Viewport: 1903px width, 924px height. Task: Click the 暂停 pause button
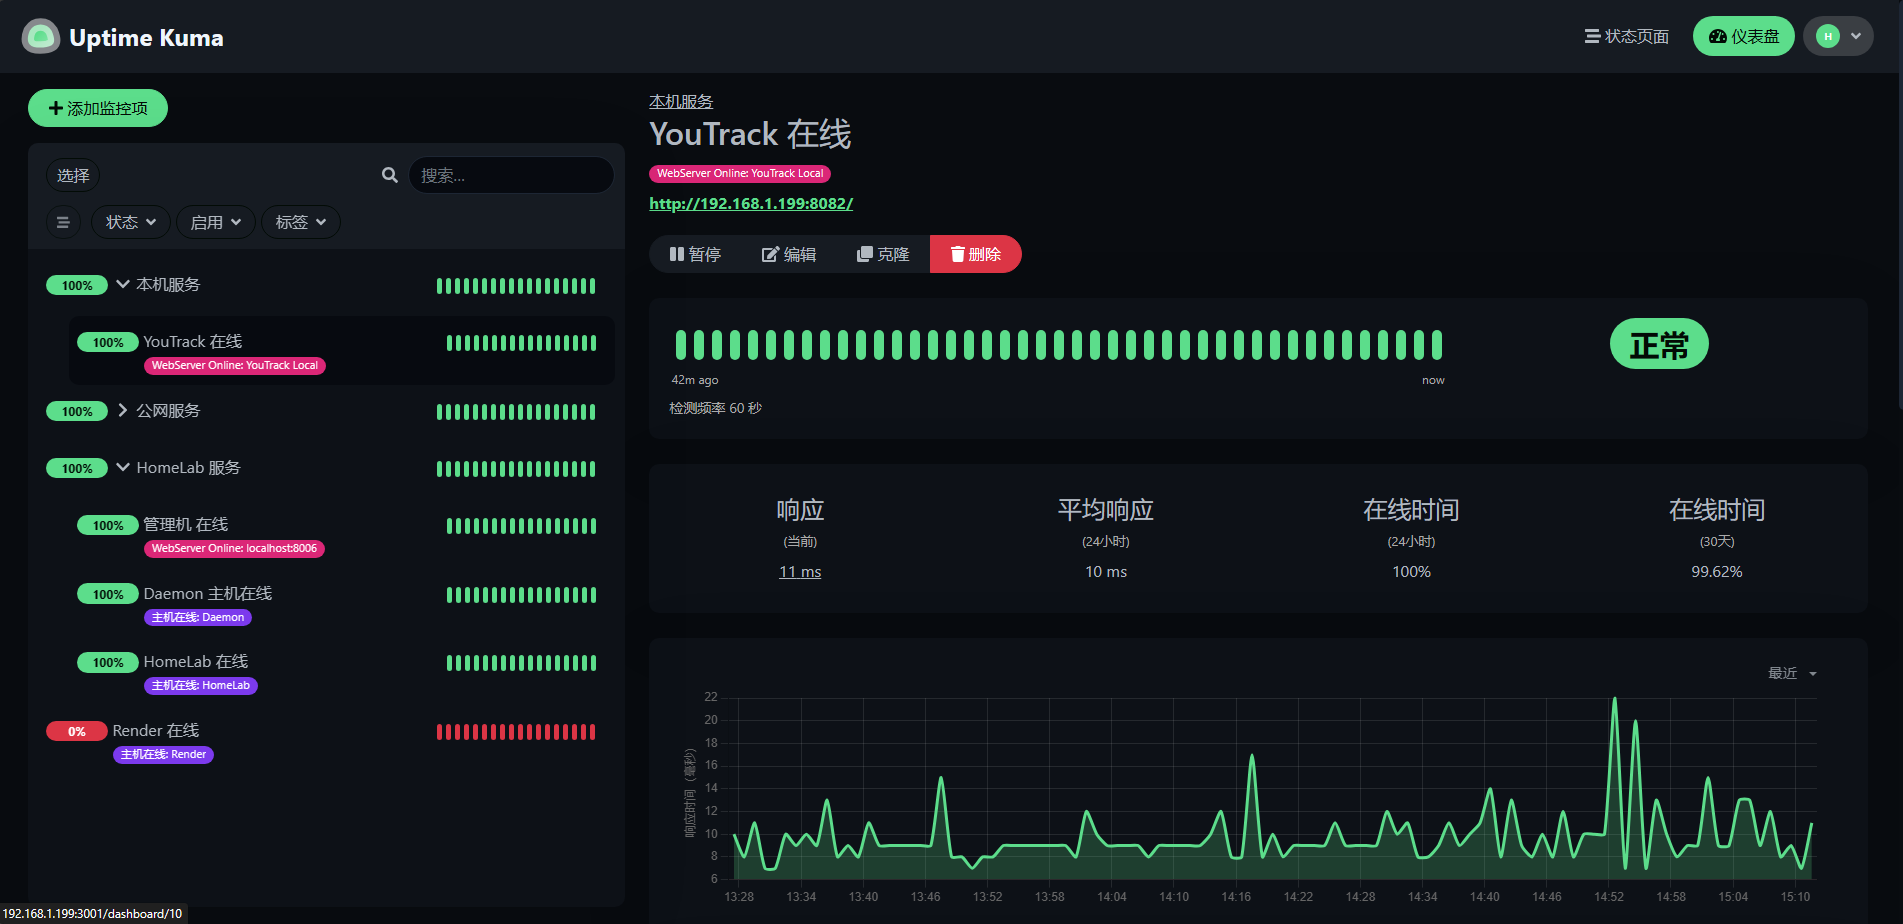coord(695,254)
